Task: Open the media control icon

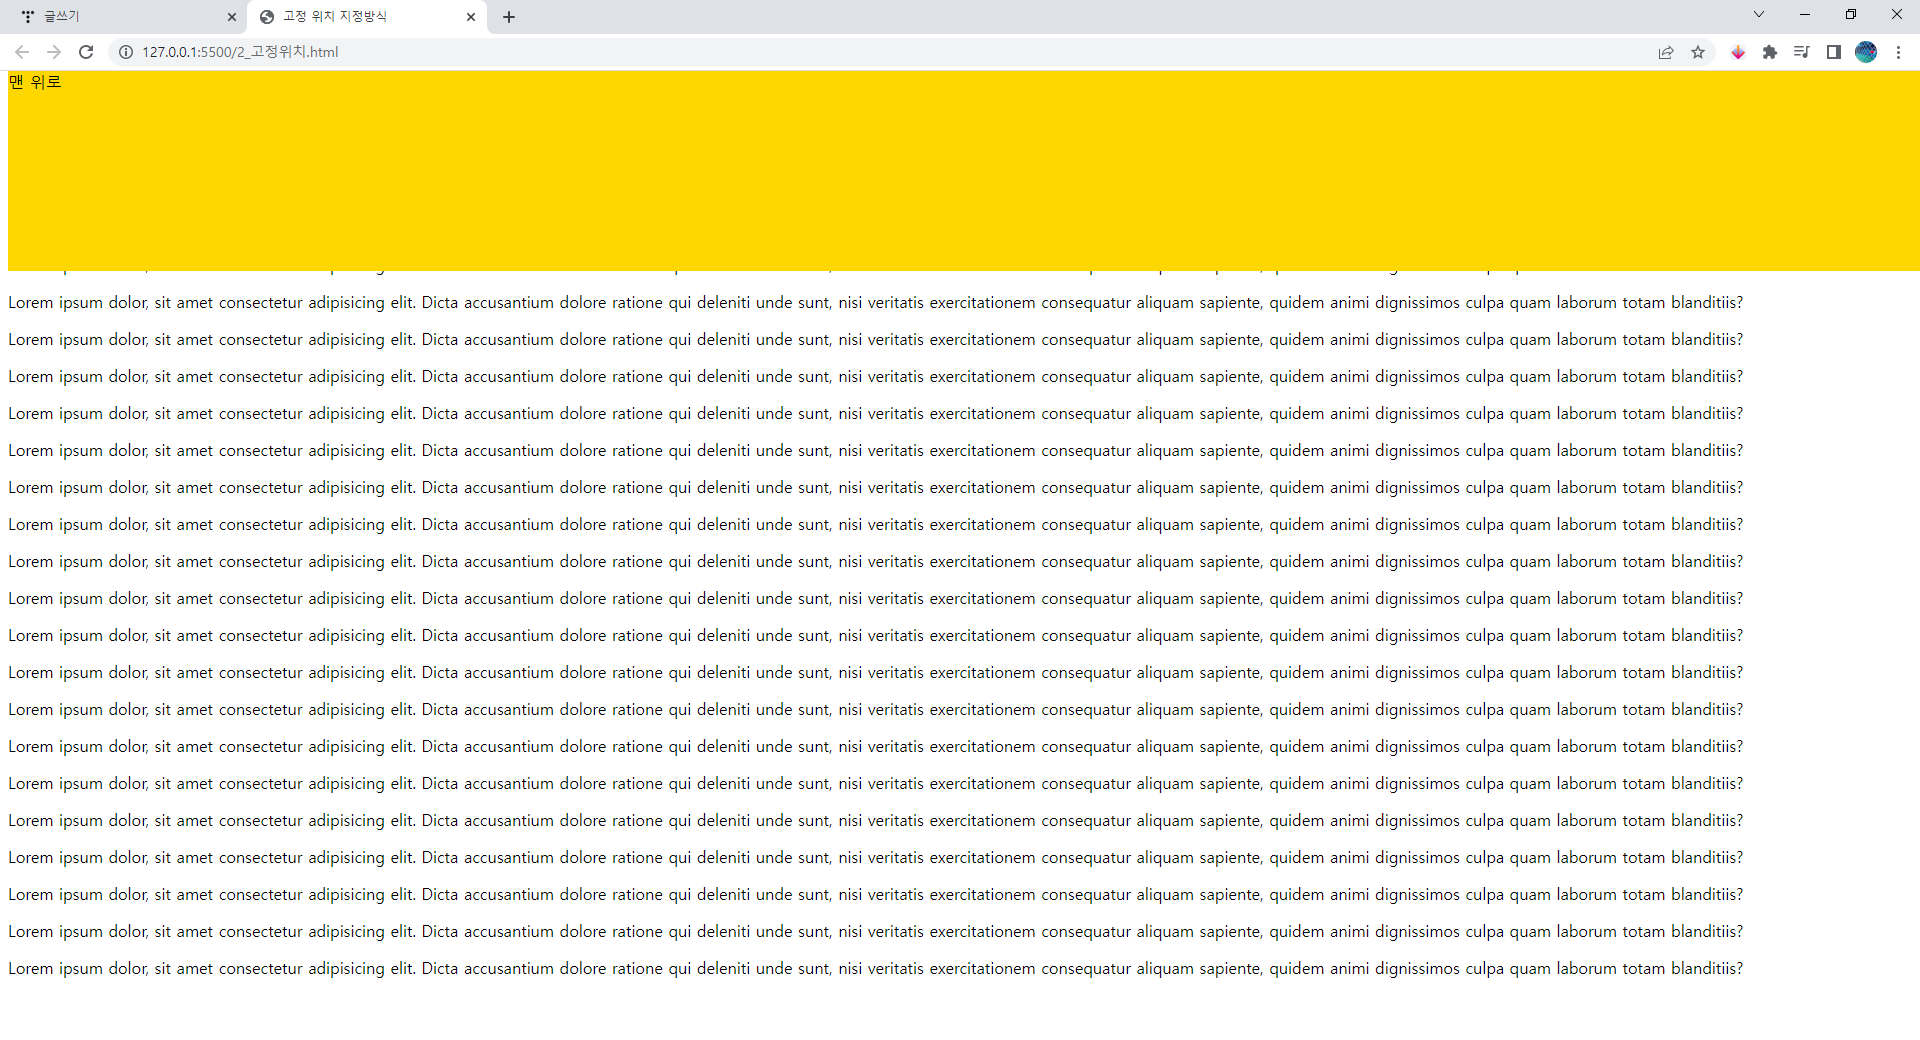Action: tap(1802, 52)
